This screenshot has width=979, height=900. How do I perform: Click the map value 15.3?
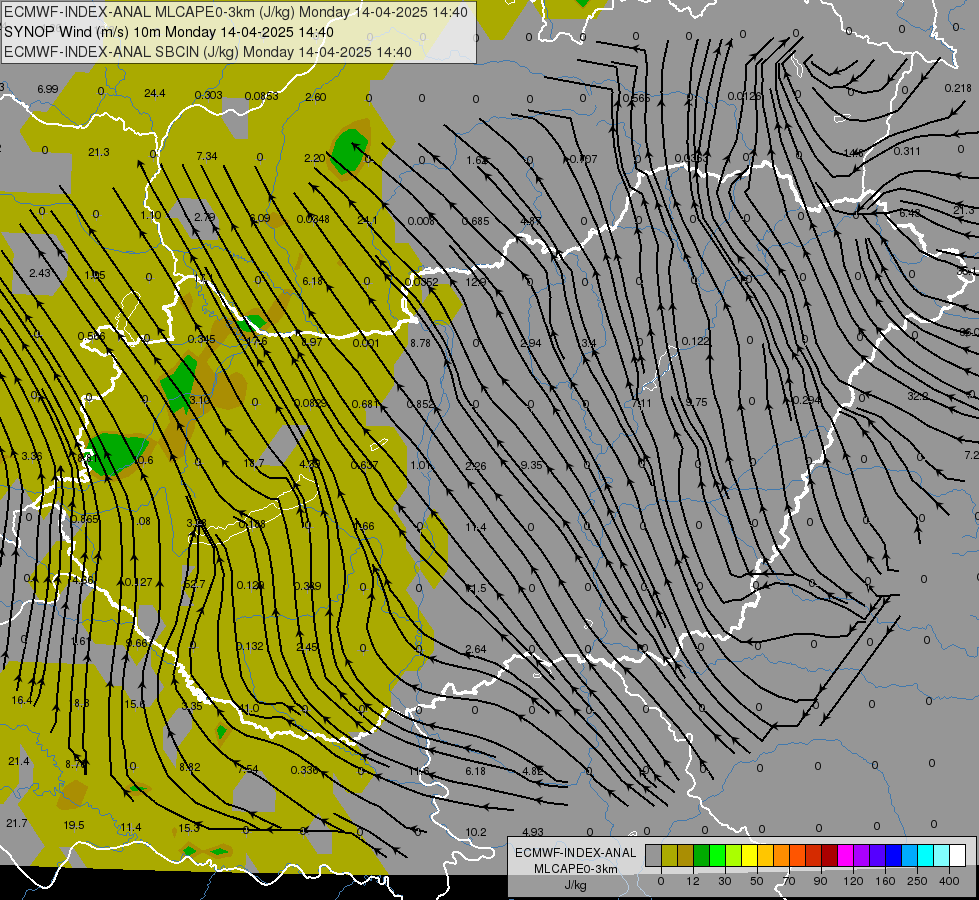coord(189,828)
